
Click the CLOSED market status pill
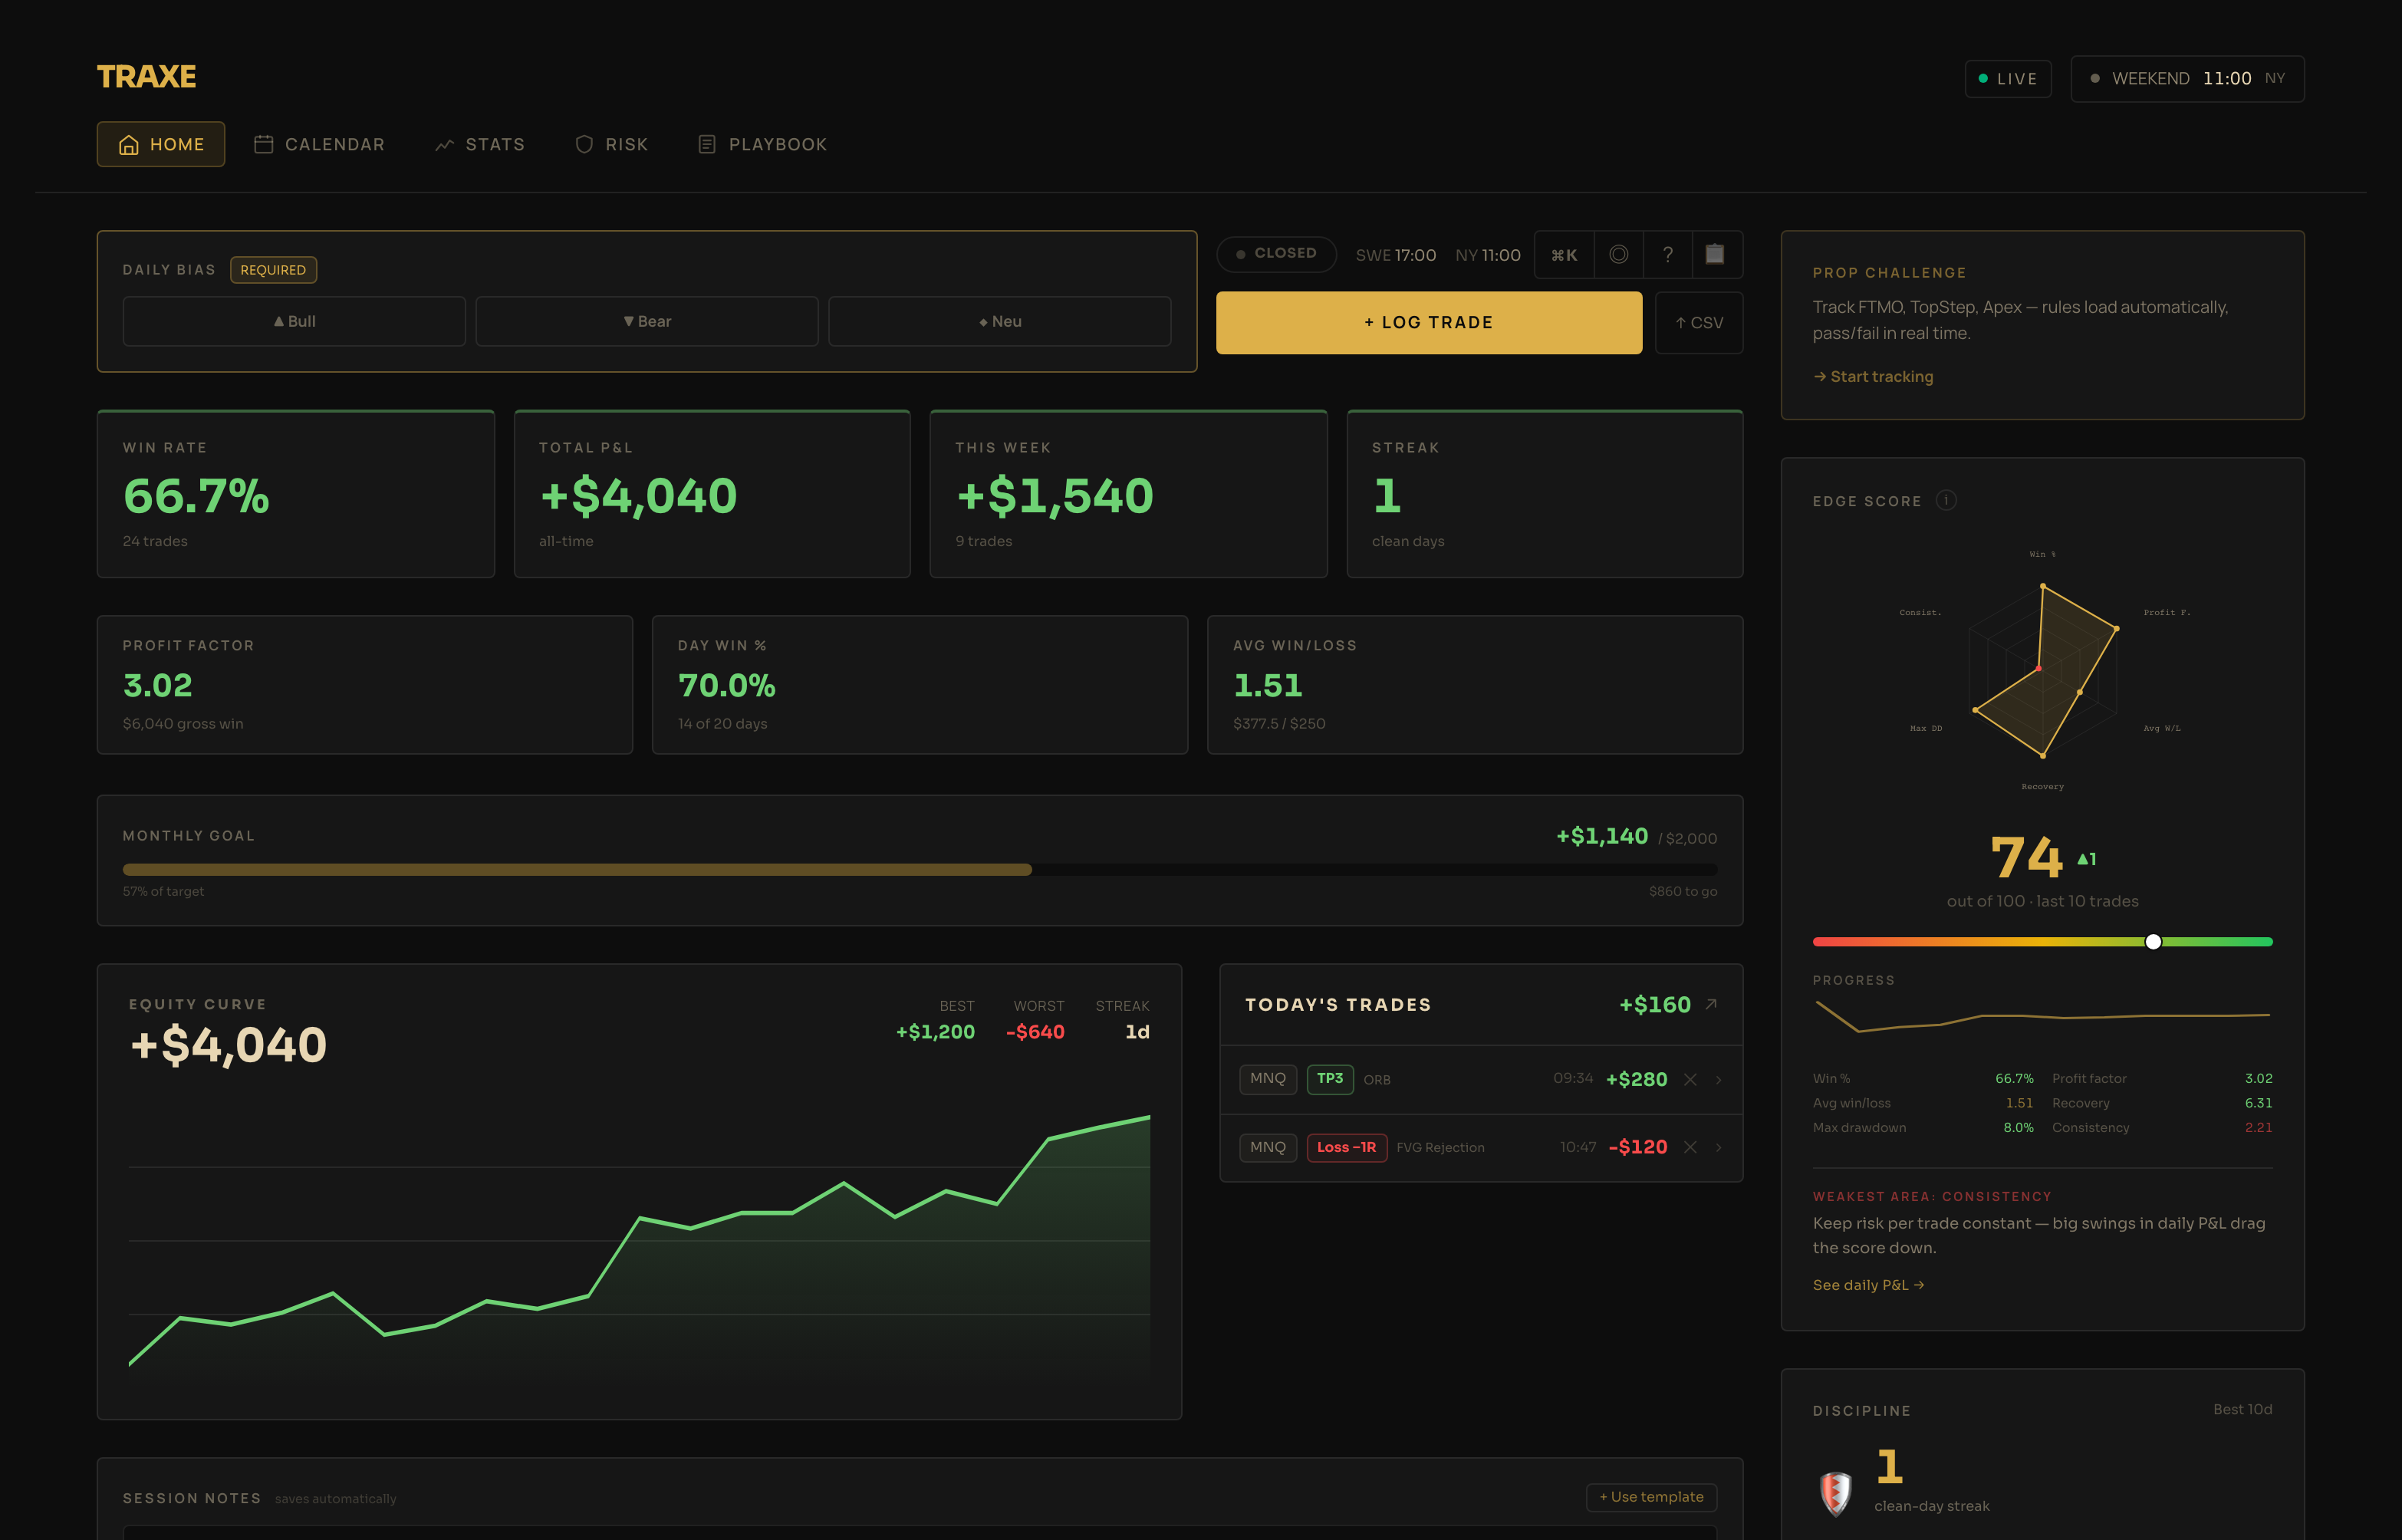tap(1276, 254)
